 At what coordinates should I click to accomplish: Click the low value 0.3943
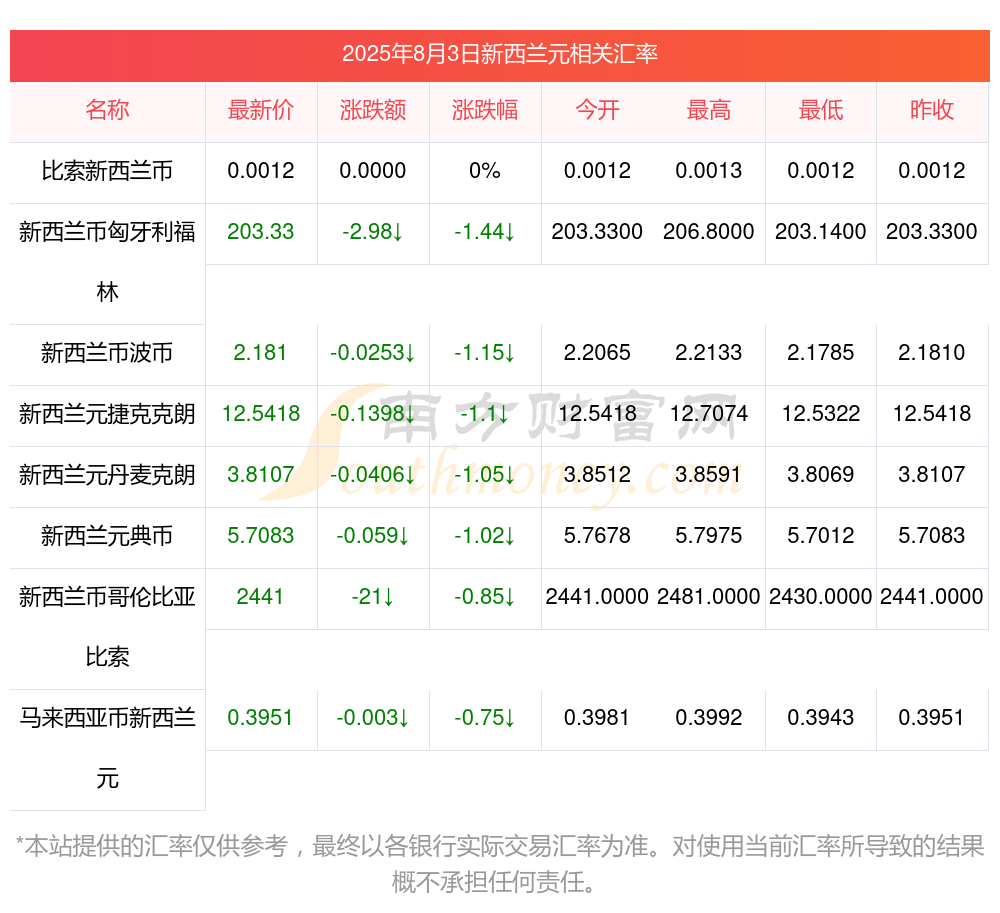click(x=821, y=718)
